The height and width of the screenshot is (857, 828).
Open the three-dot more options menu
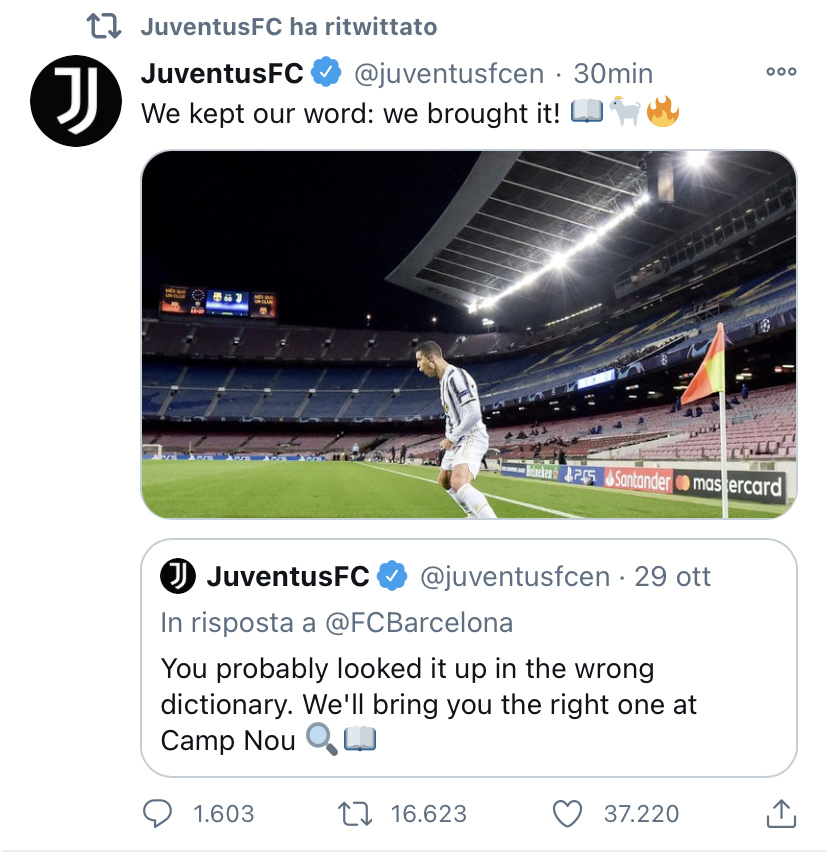click(781, 72)
